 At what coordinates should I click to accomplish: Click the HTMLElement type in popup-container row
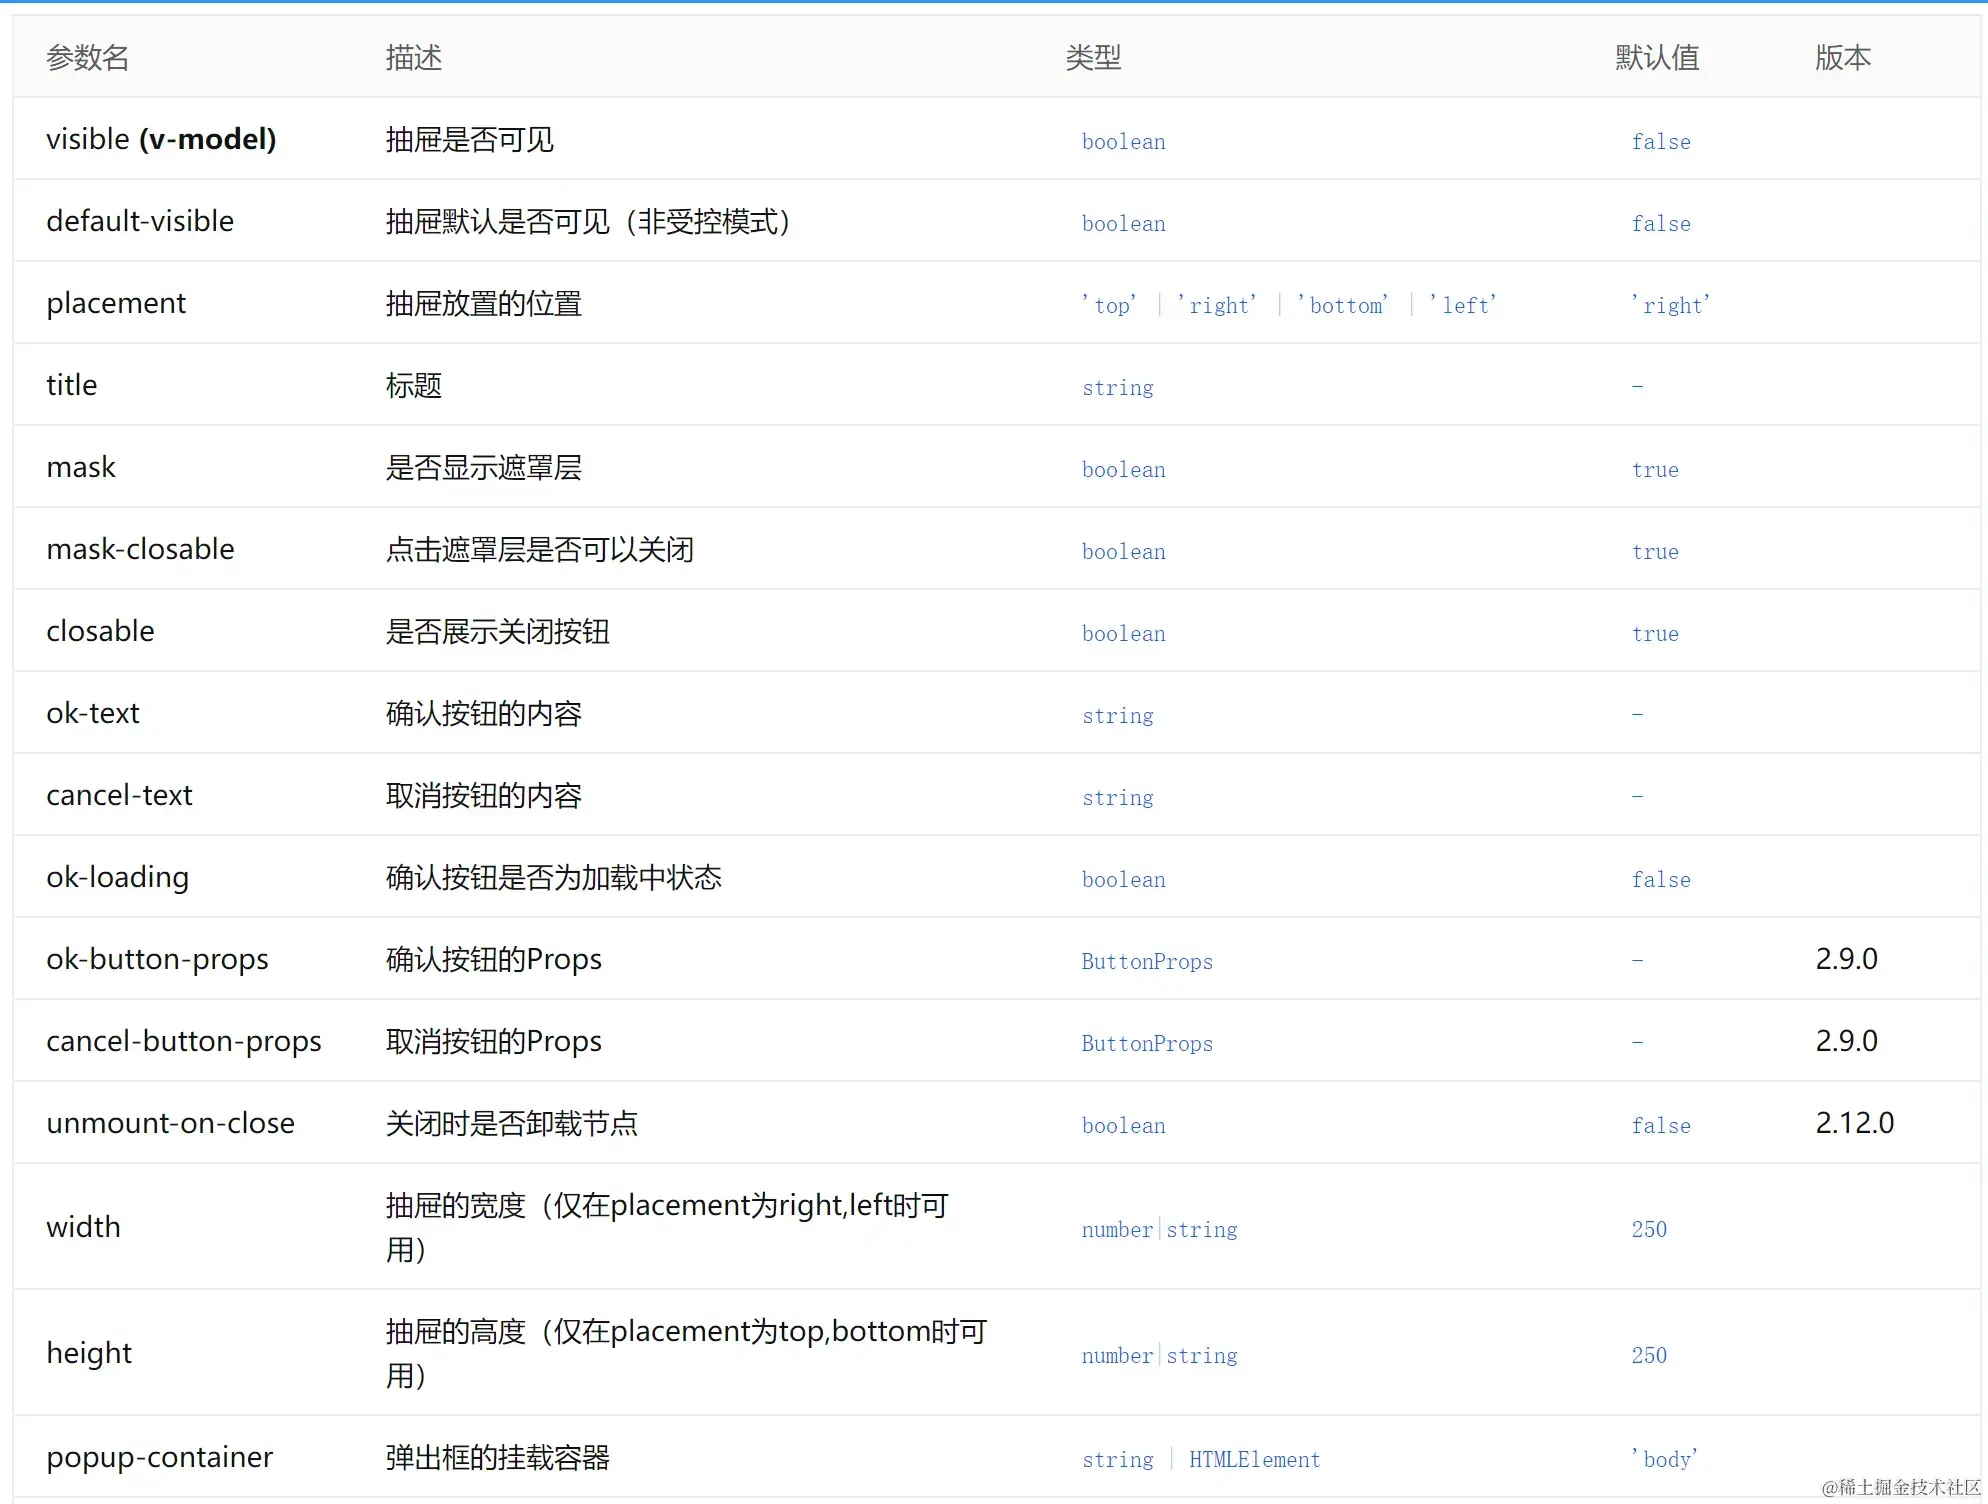coord(1254,1459)
